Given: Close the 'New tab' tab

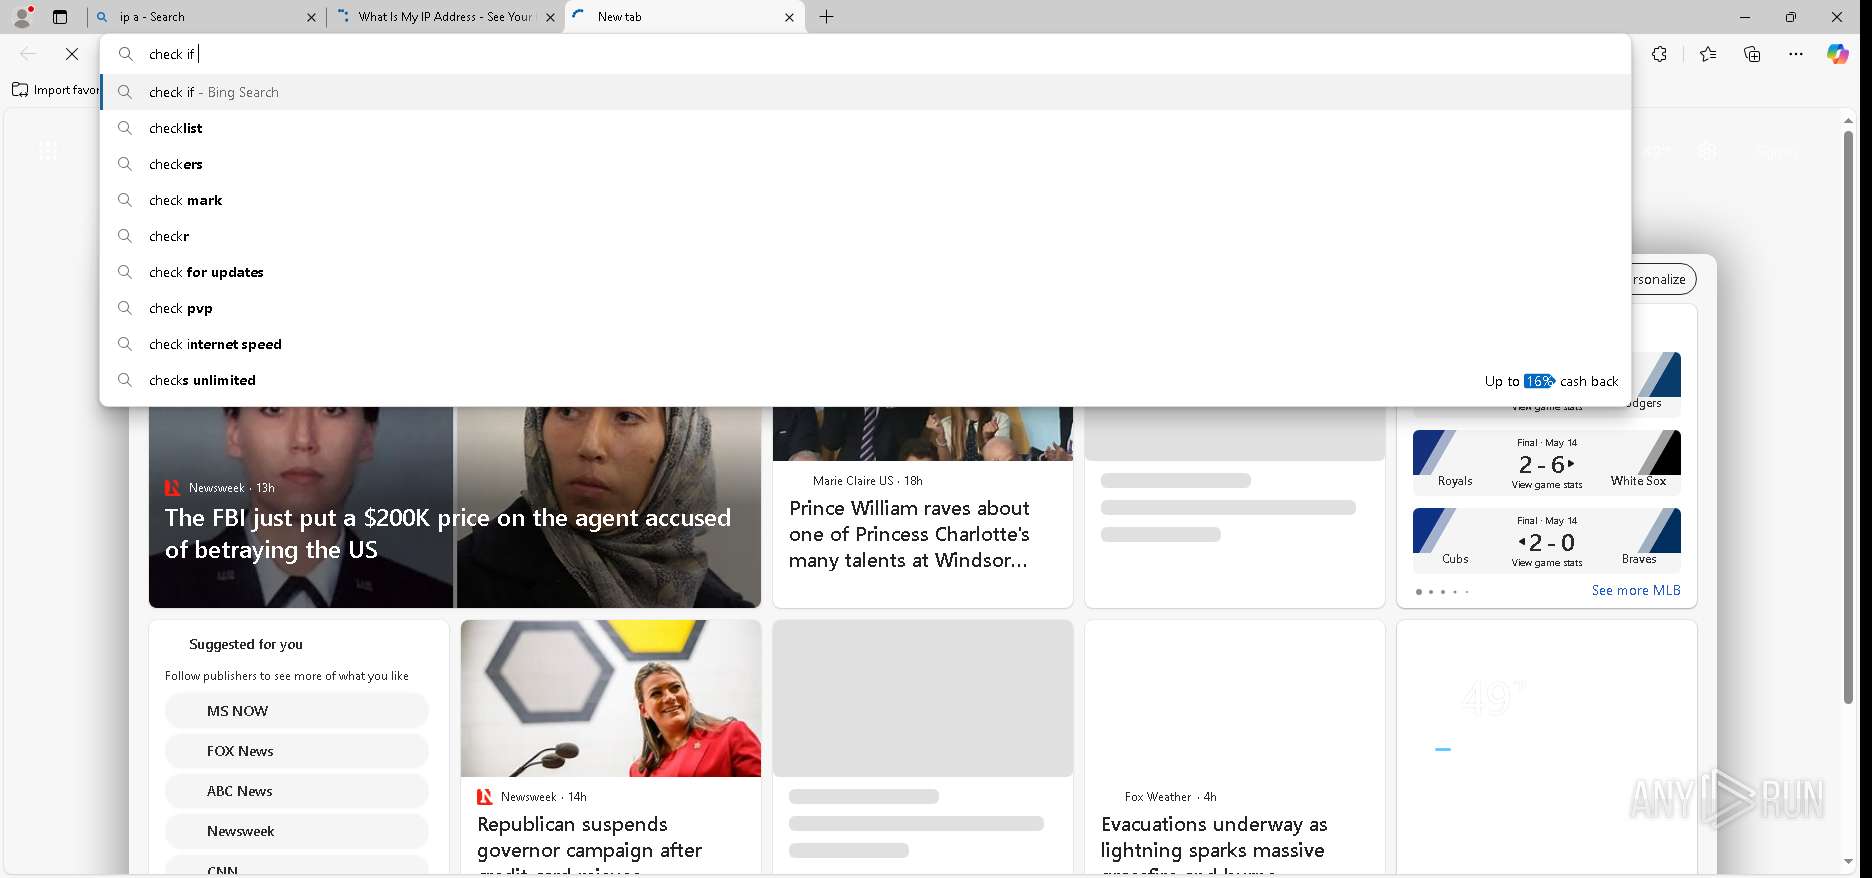Looking at the screenshot, I should (x=789, y=17).
